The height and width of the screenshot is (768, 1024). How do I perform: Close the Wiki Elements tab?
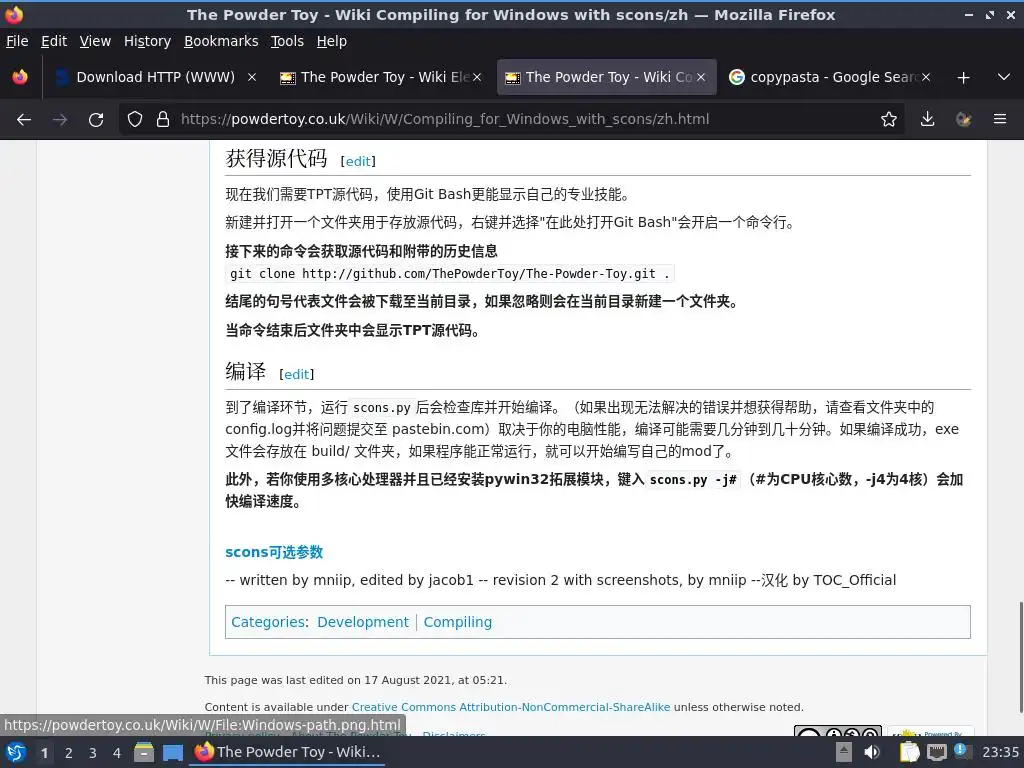click(x=477, y=77)
